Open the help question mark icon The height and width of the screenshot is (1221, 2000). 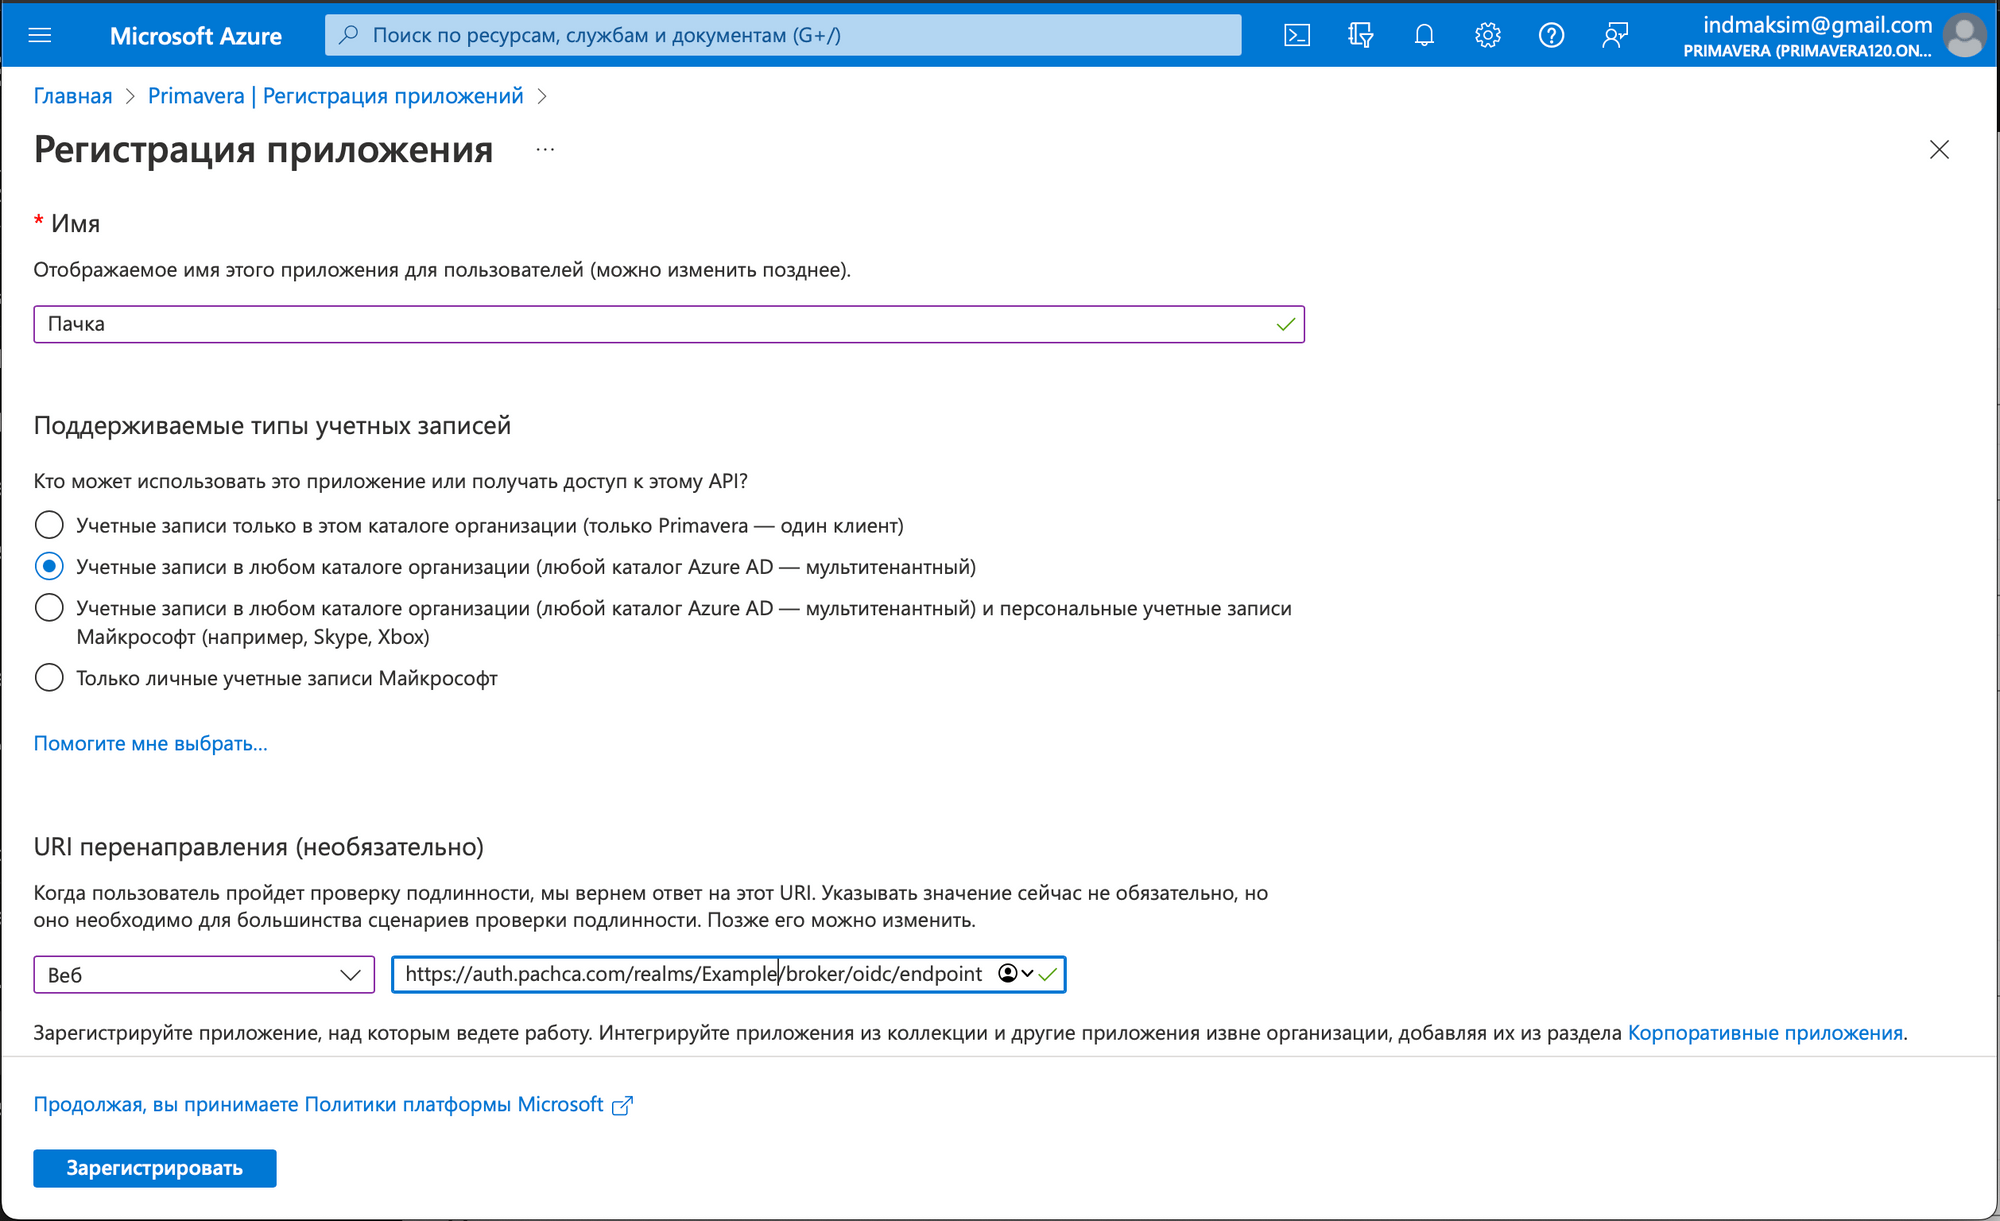pyautogui.click(x=1551, y=36)
